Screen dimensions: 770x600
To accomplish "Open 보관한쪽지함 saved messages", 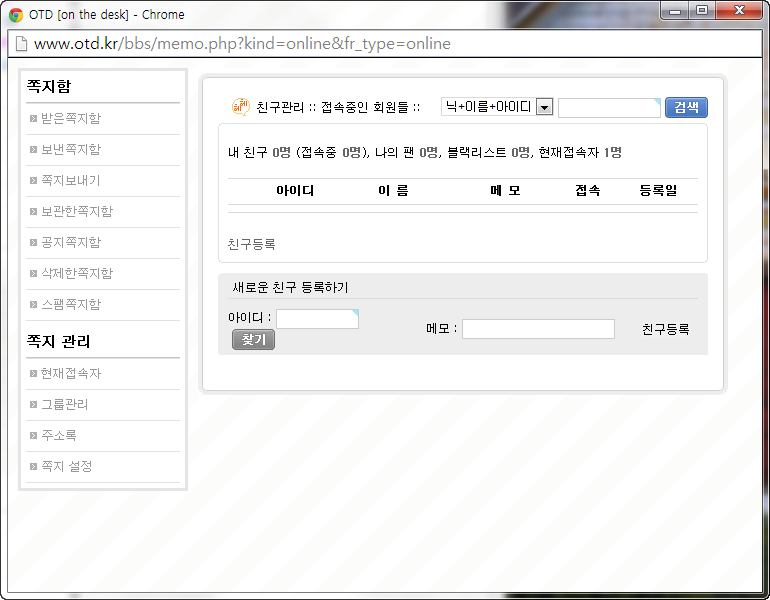I will (x=77, y=211).
